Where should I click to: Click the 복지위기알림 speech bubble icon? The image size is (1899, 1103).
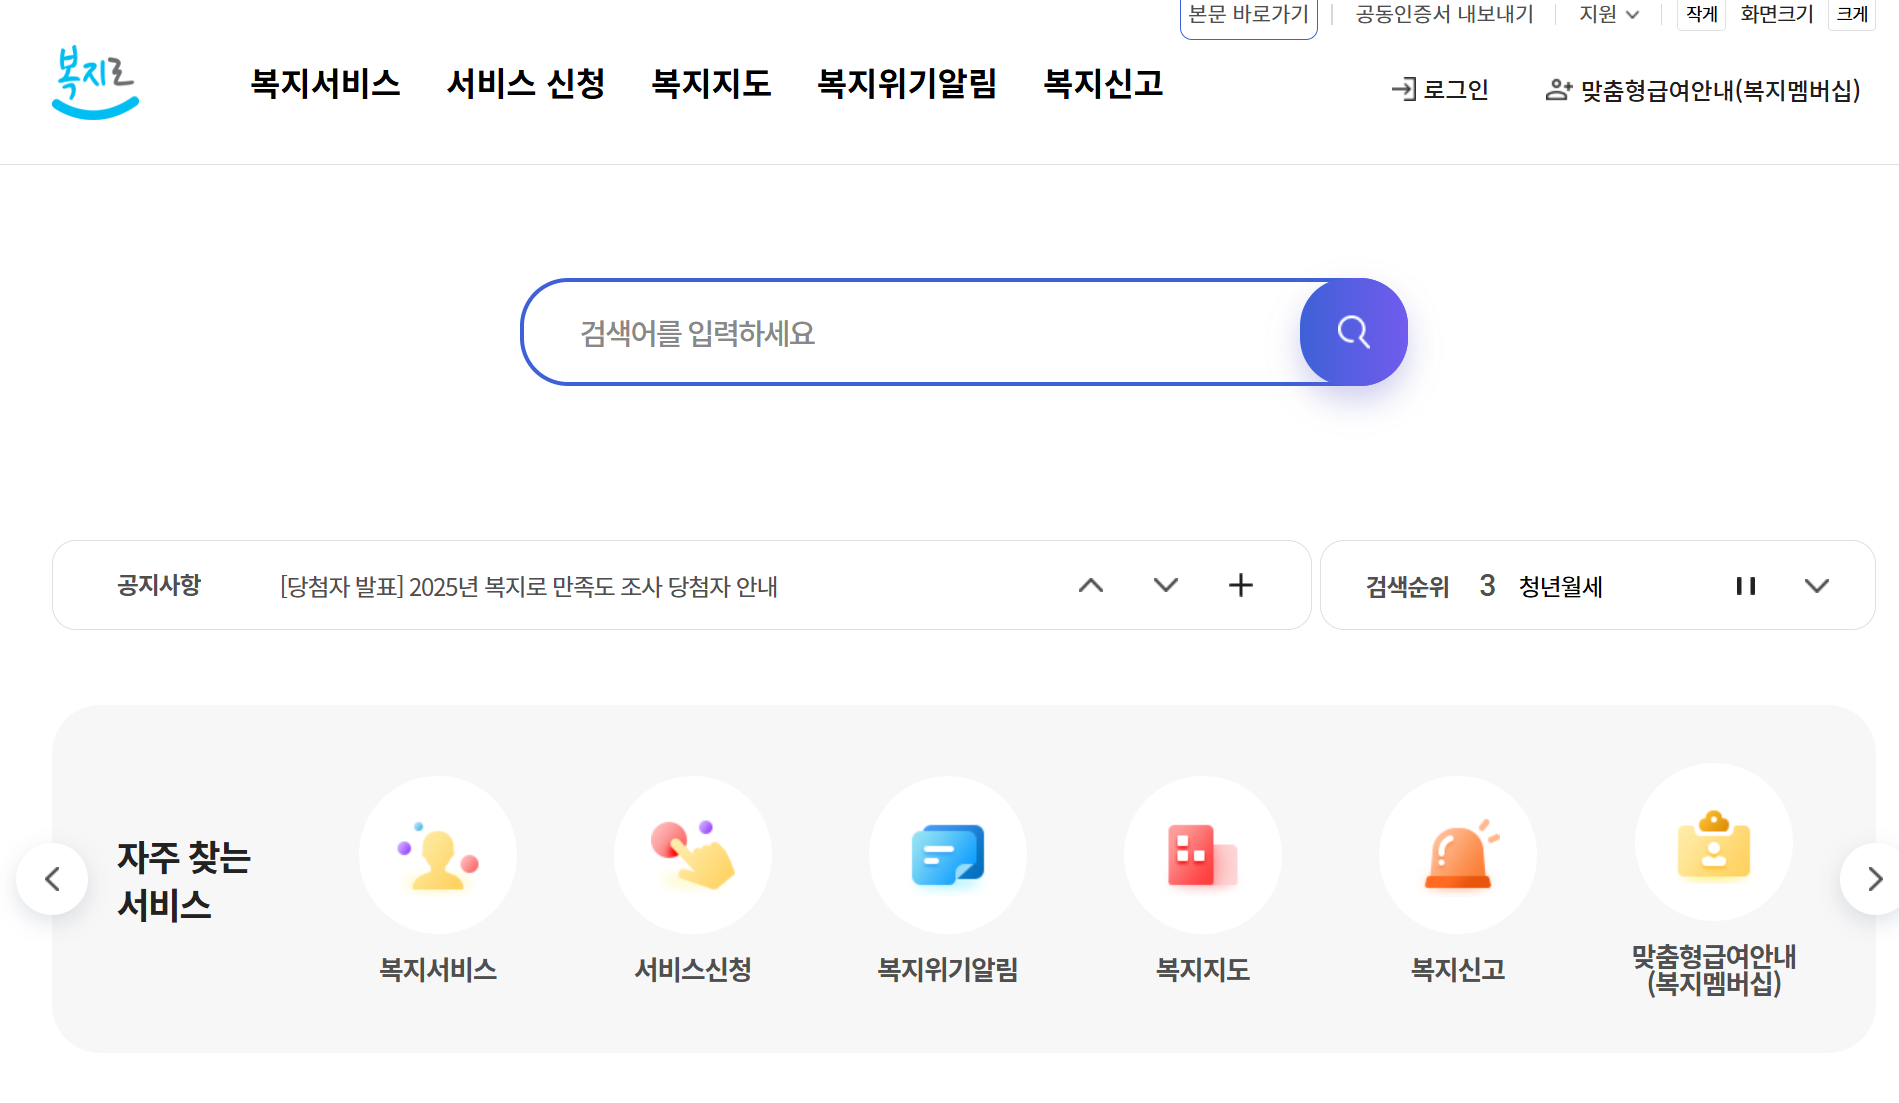948,855
